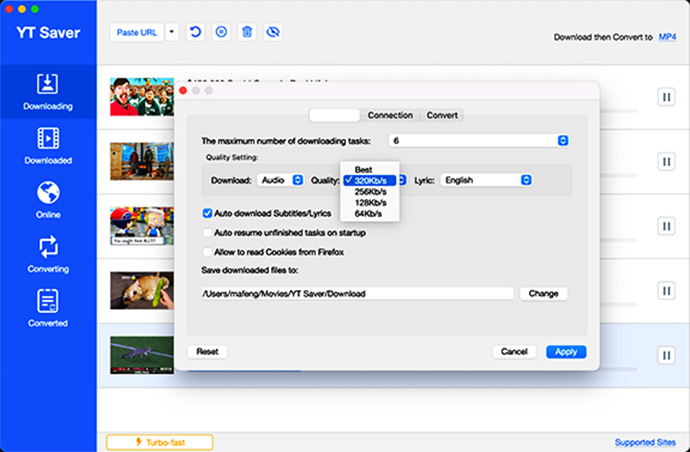Open the Converting section in sidebar

[48, 254]
